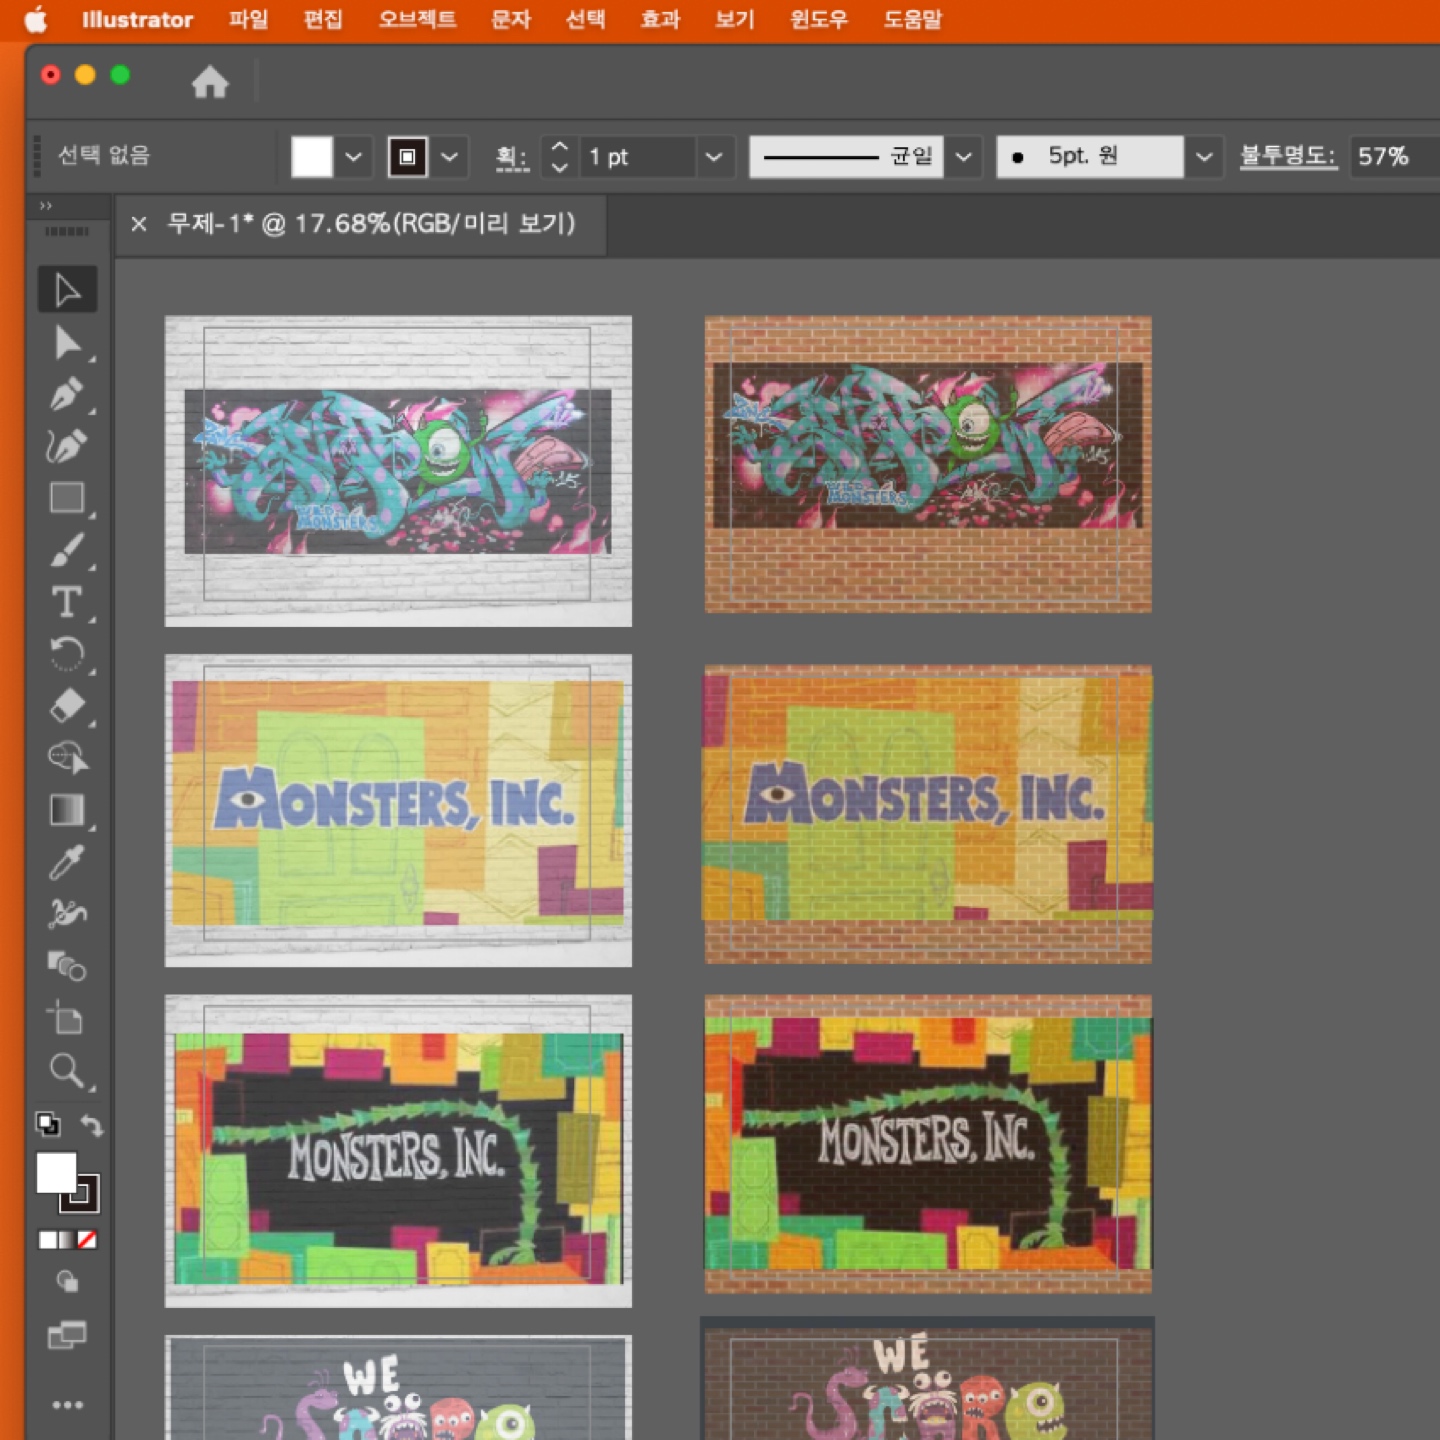
Task: Open the stroke weight dropdown arrow
Action: (714, 157)
